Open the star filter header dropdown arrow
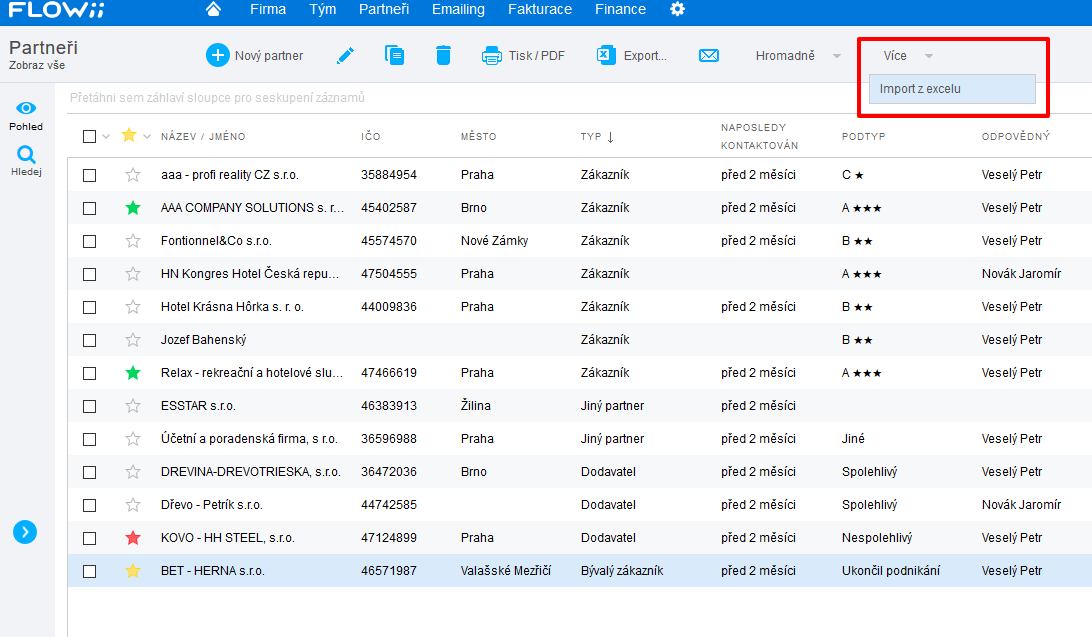This screenshot has height=637, width=1092. click(x=147, y=136)
